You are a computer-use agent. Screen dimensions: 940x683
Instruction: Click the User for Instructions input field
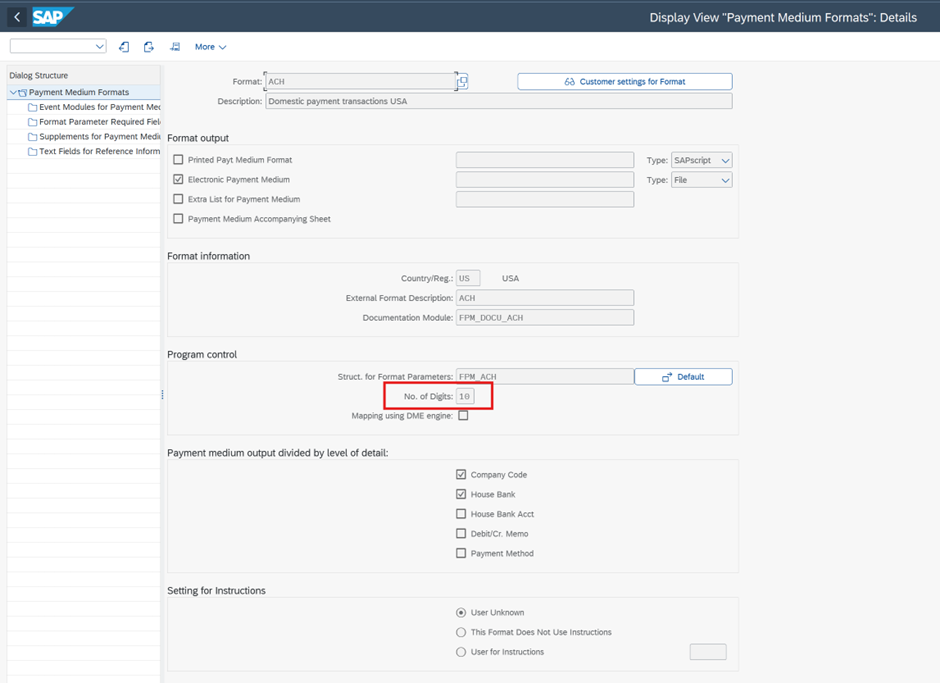pos(708,652)
